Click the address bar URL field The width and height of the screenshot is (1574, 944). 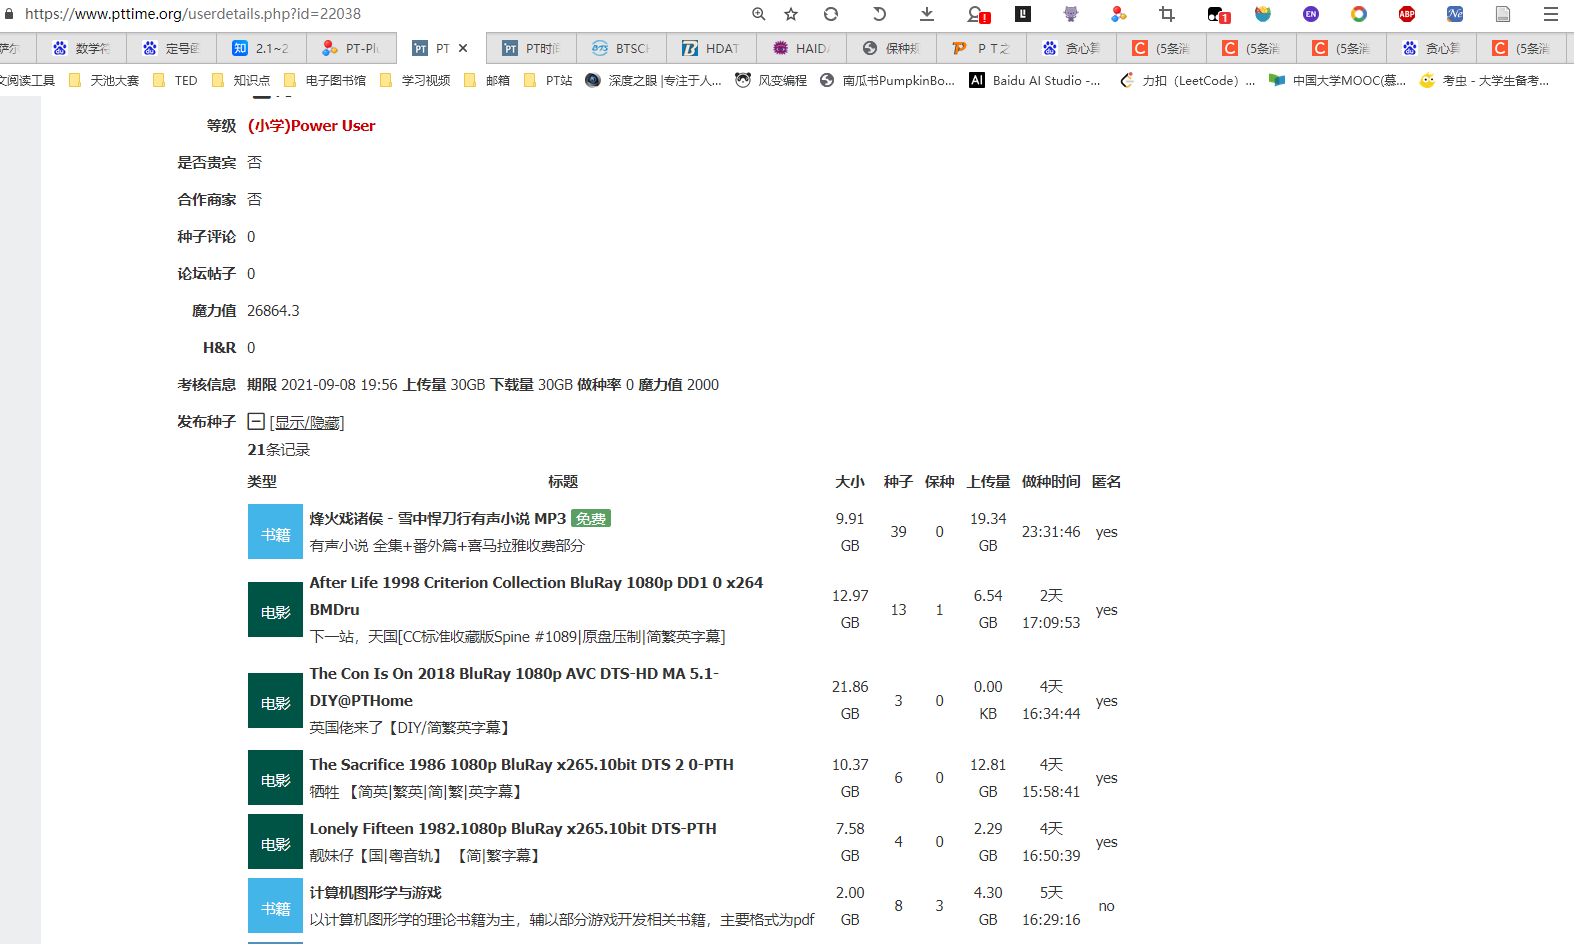pyautogui.click(x=380, y=14)
